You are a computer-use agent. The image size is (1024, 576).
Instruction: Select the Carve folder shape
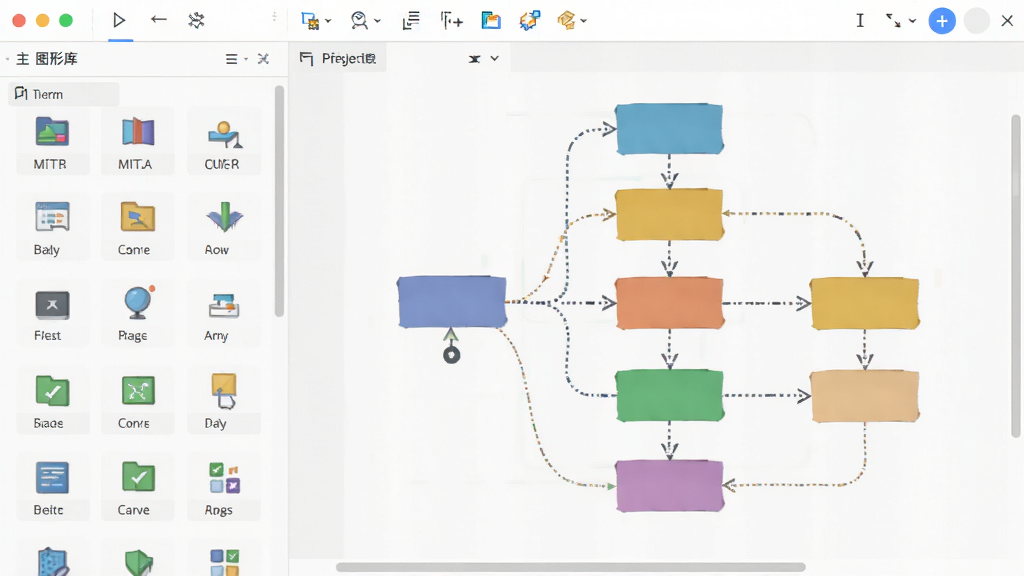(x=137, y=488)
